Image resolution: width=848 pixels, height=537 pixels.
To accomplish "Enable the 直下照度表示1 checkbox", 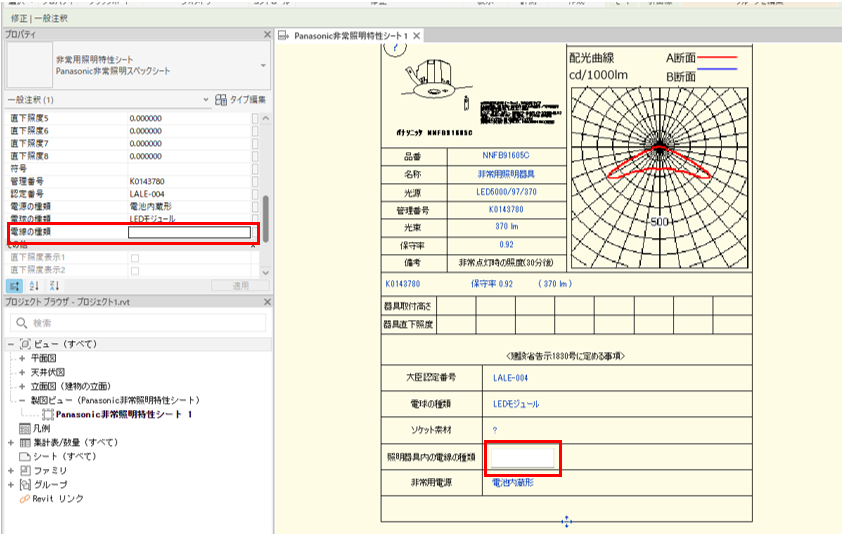I will point(134,258).
